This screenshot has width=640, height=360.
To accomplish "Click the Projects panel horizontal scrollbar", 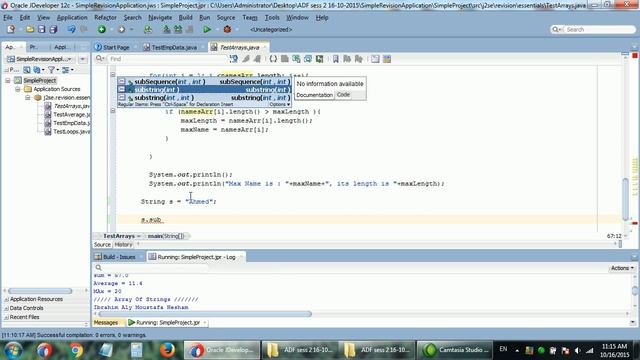I will 40,291.
